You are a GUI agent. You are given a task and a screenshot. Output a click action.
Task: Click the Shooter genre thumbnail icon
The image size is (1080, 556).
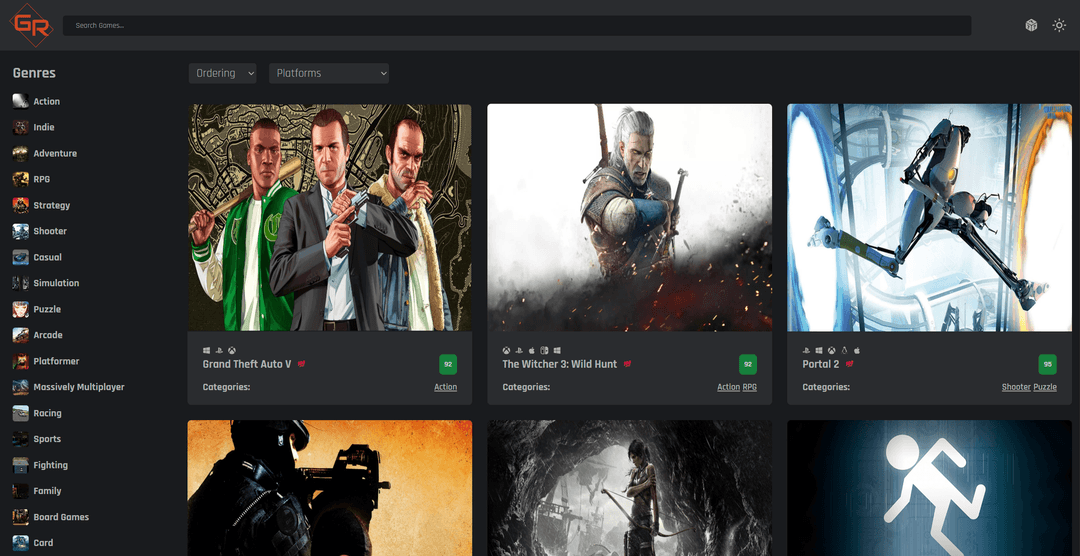tap(21, 231)
